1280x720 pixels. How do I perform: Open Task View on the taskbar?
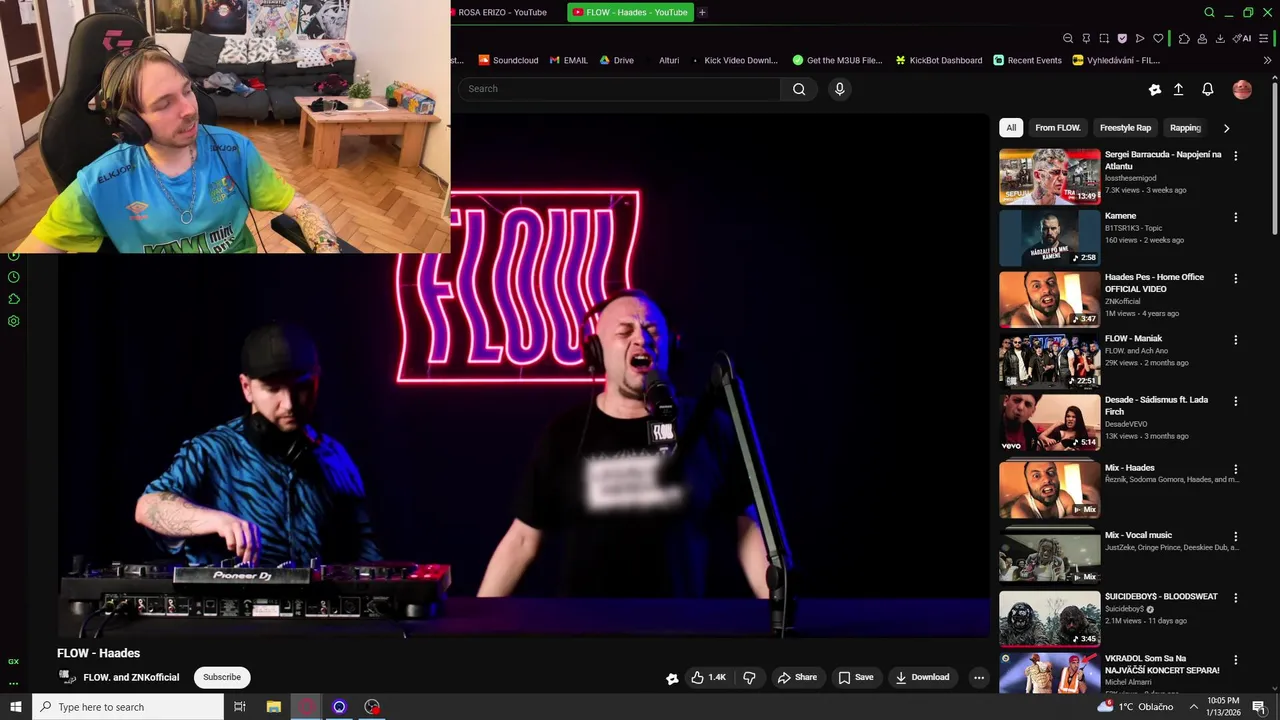coord(239,707)
